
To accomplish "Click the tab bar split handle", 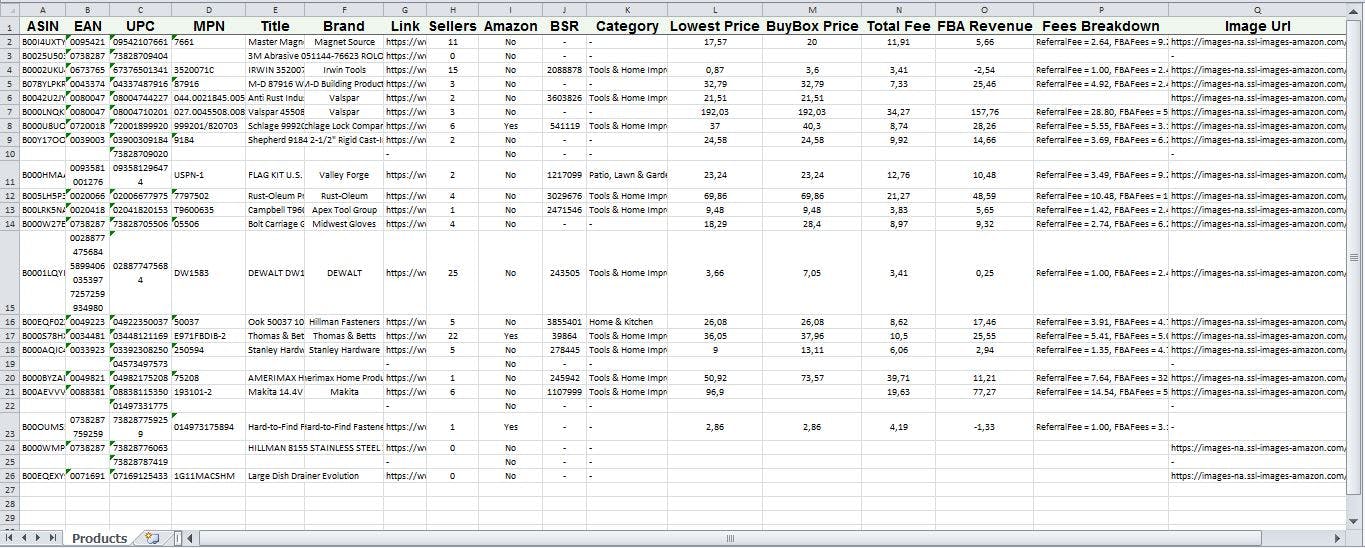I will [177, 538].
